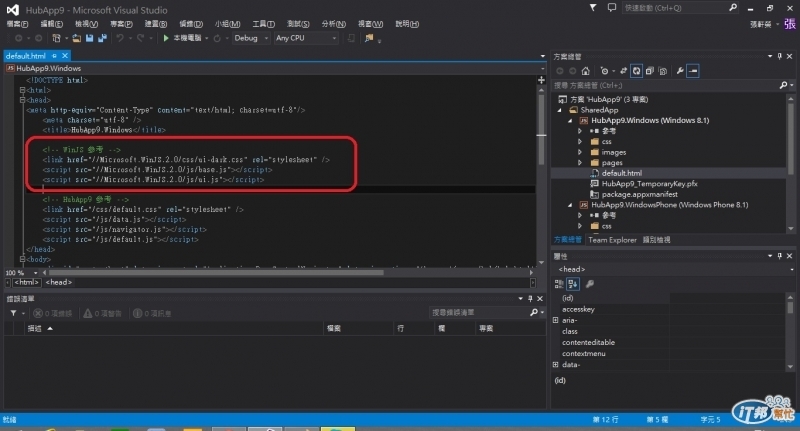Click the Redo arrow icon

tap(140, 38)
